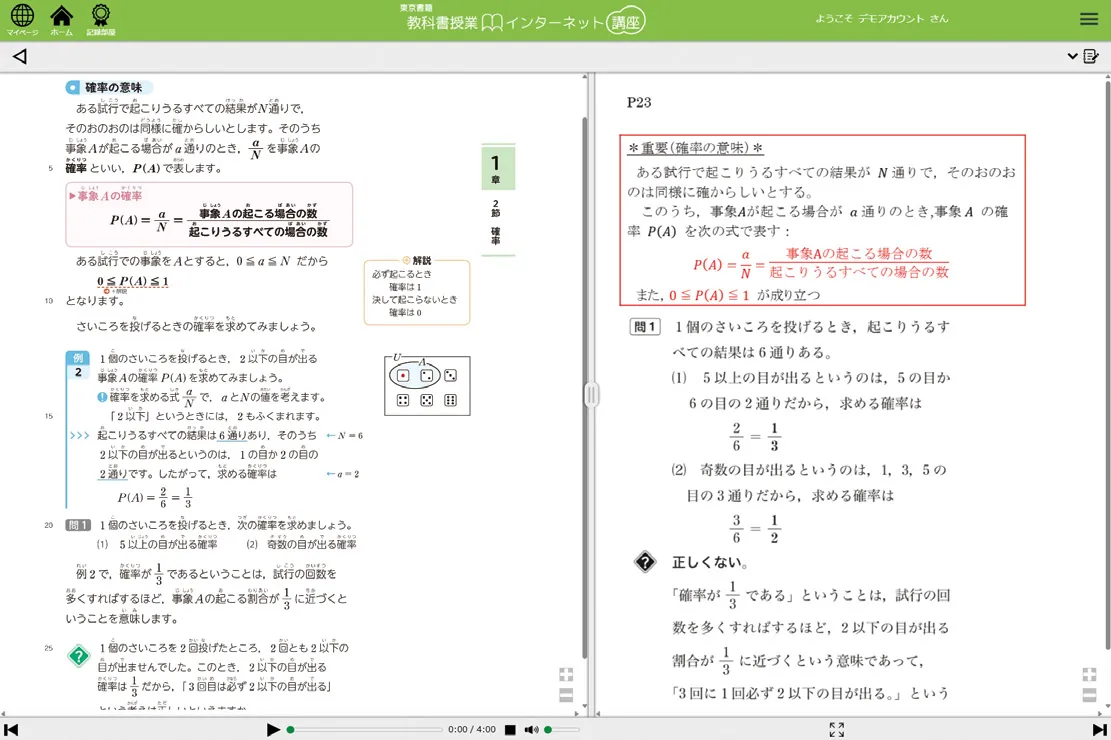Click 教科書授業インターネット講座 logo title
The height and width of the screenshot is (740, 1111).
pos(525,21)
